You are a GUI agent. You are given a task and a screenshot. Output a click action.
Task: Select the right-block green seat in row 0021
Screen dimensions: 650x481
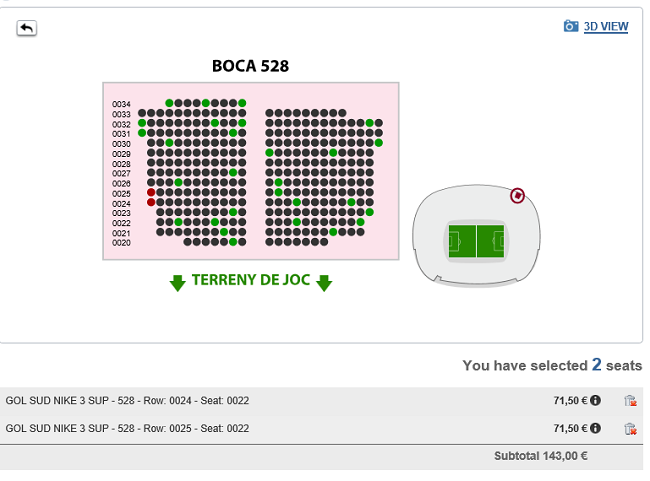pyautogui.click(x=333, y=232)
